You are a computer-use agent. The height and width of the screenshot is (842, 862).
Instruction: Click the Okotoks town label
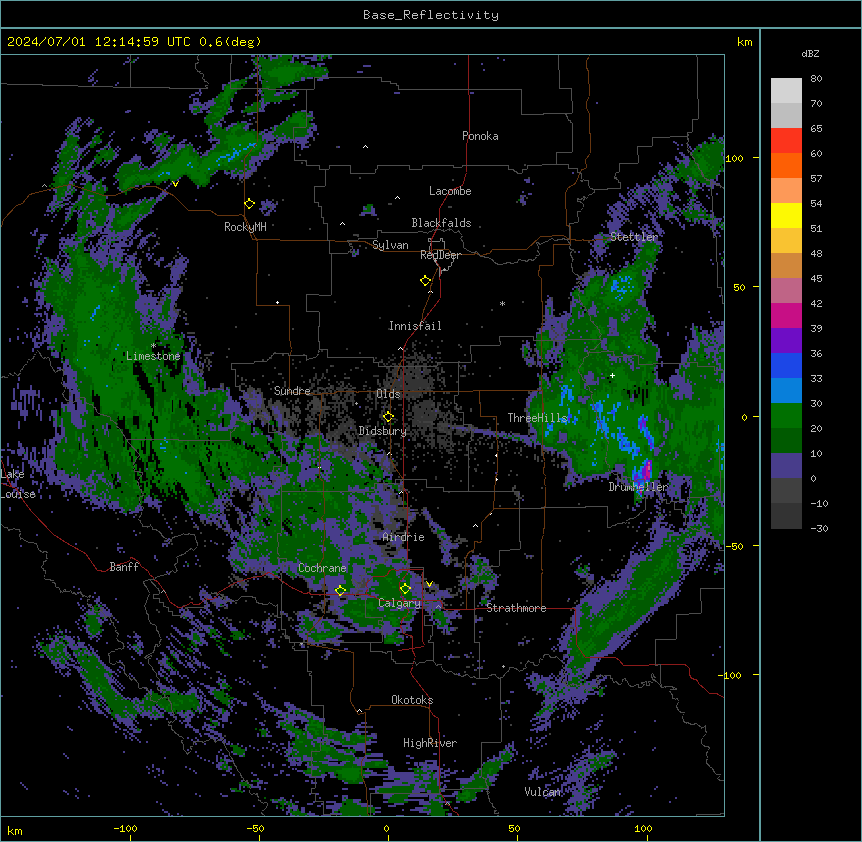(x=412, y=700)
